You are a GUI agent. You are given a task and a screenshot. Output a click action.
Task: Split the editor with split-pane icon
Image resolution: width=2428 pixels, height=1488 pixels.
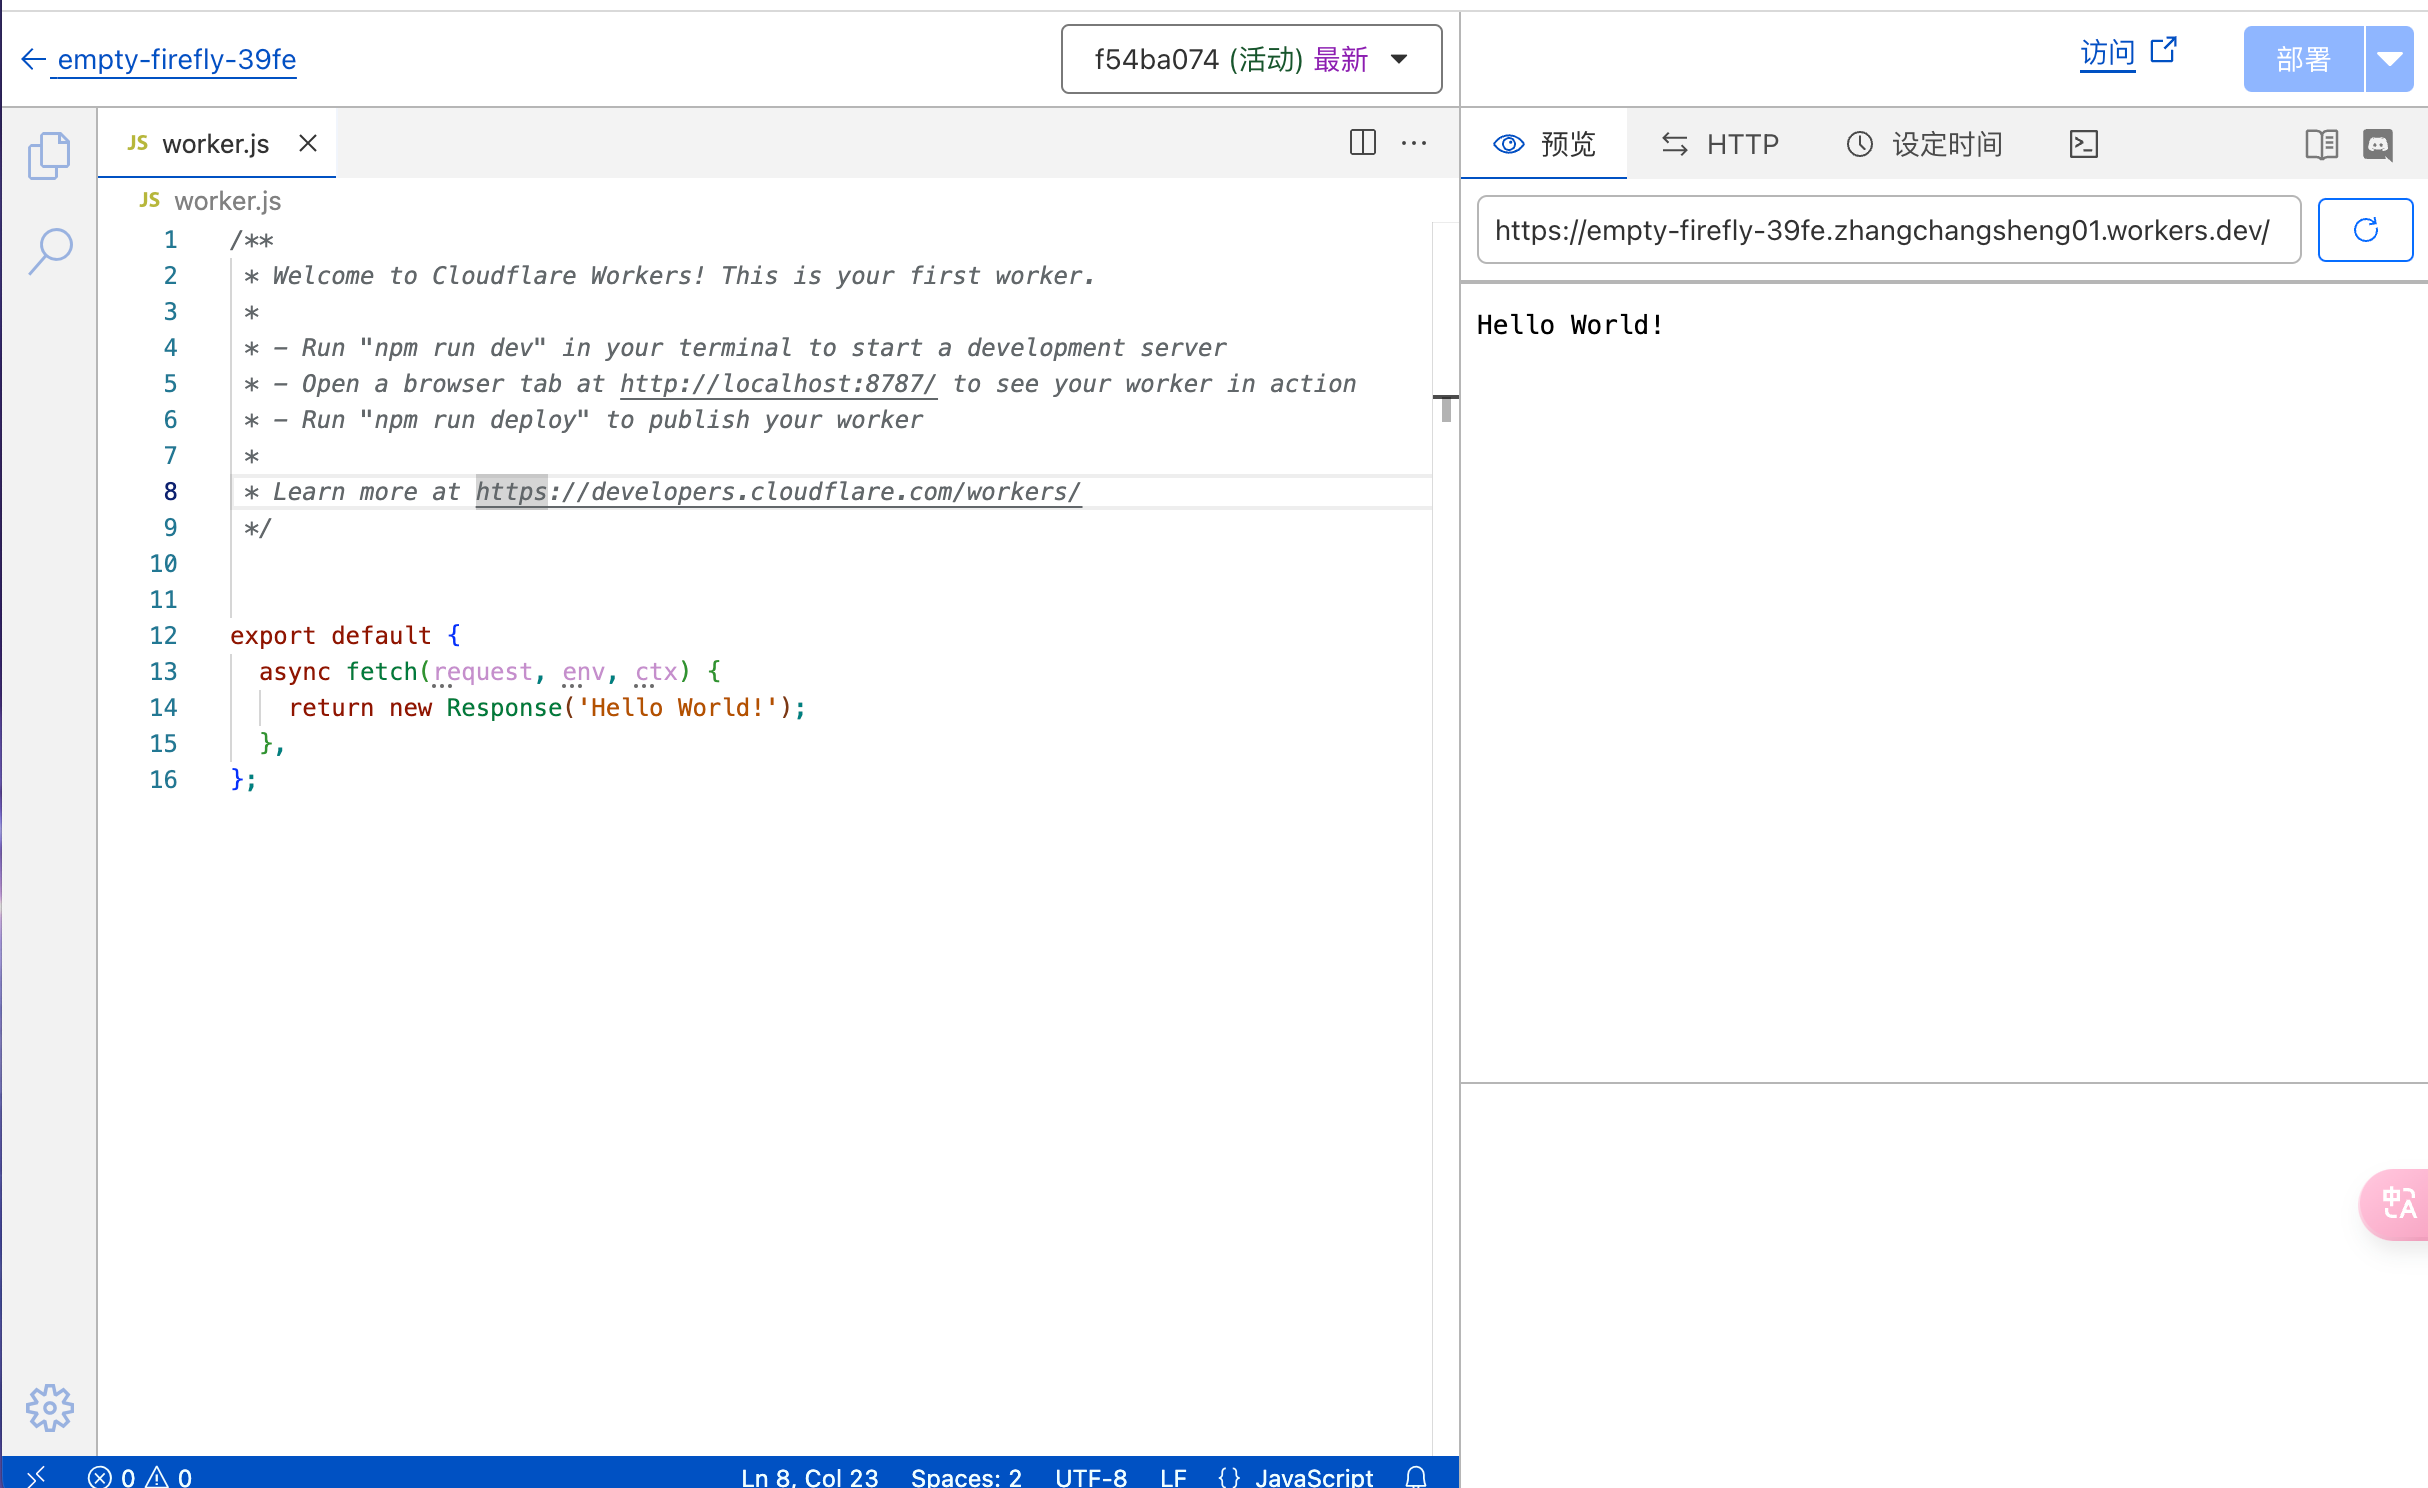[x=1362, y=143]
